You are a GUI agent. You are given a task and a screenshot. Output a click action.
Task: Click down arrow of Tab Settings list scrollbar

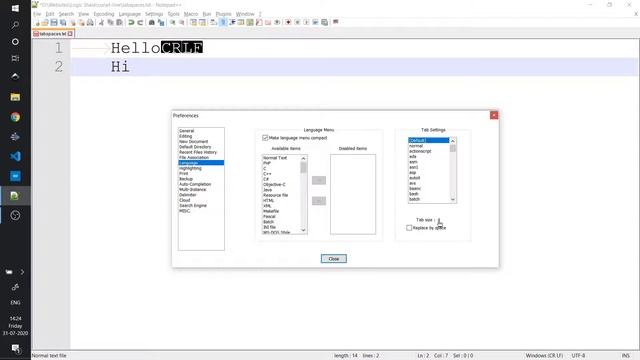point(453,199)
